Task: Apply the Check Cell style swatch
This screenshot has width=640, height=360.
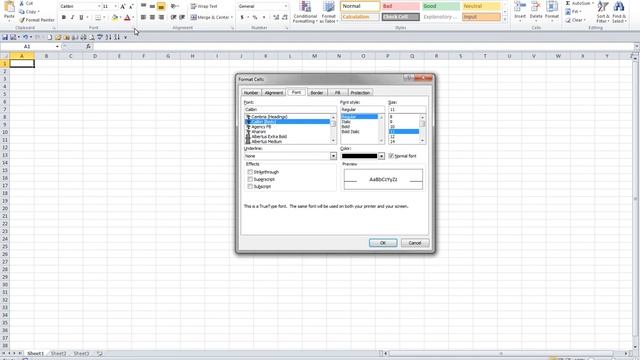Action: pos(400,17)
